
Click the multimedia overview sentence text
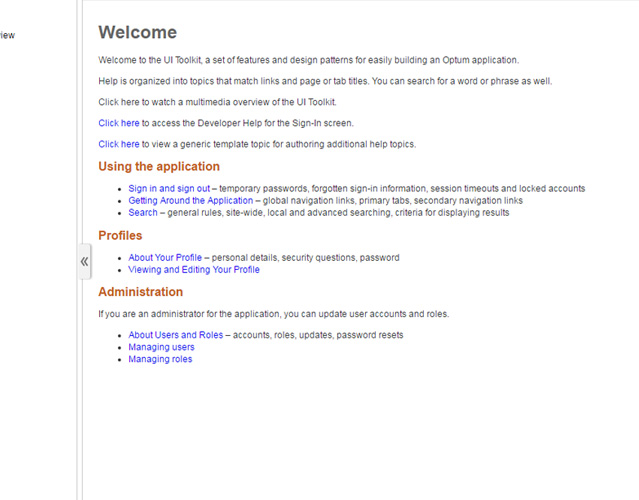point(217,102)
